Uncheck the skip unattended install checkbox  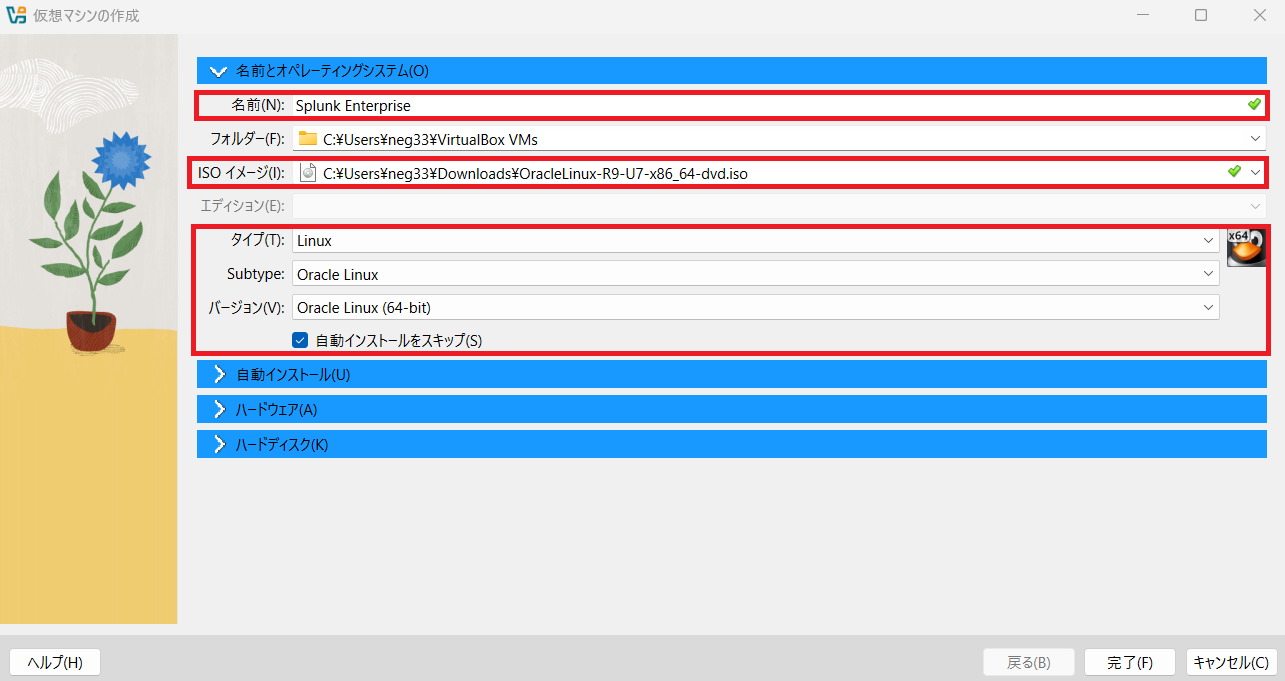coord(300,340)
